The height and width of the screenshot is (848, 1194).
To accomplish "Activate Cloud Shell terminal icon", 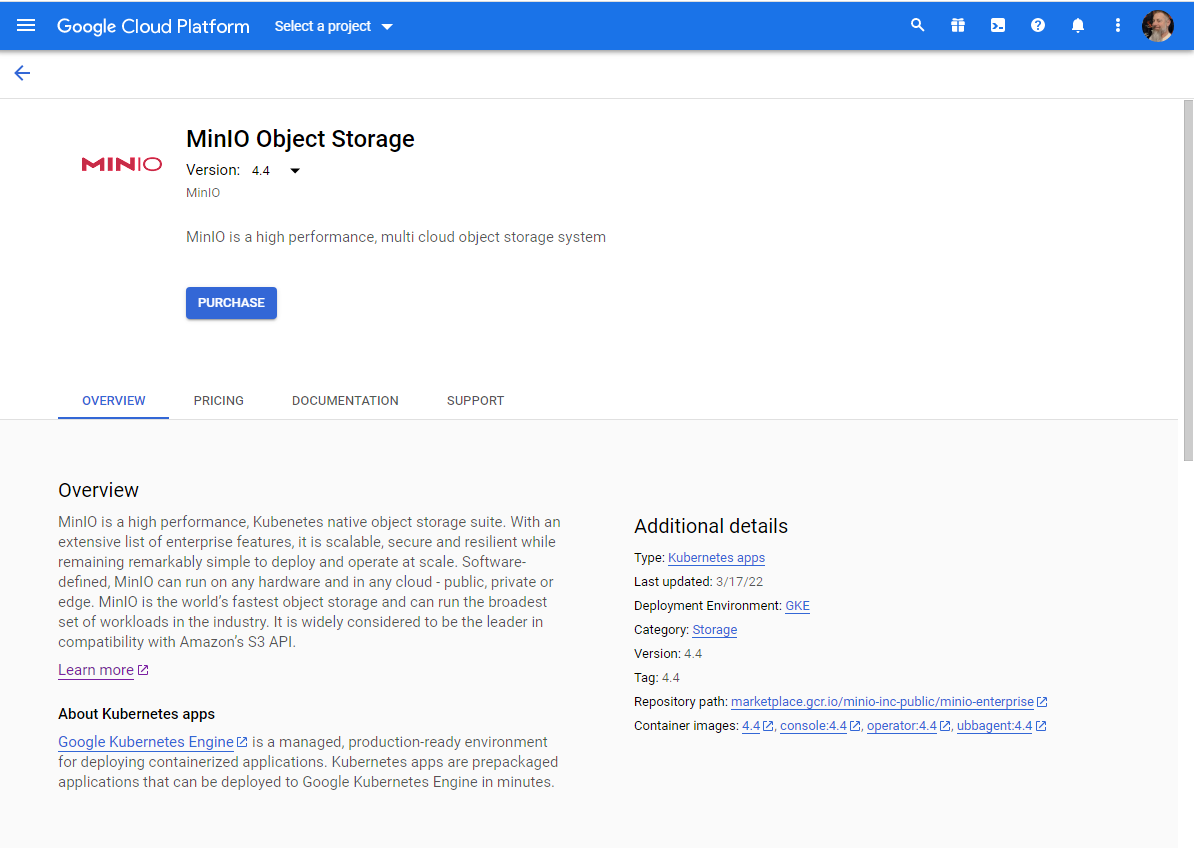I will click(997, 26).
